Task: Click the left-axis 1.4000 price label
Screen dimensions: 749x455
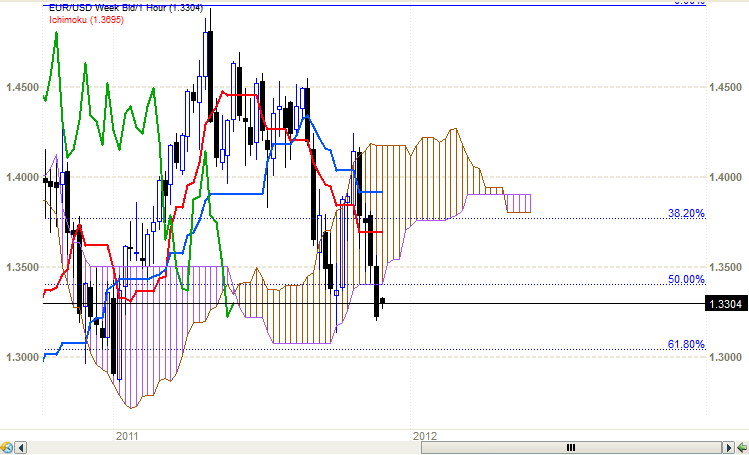Action: click(x=22, y=177)
